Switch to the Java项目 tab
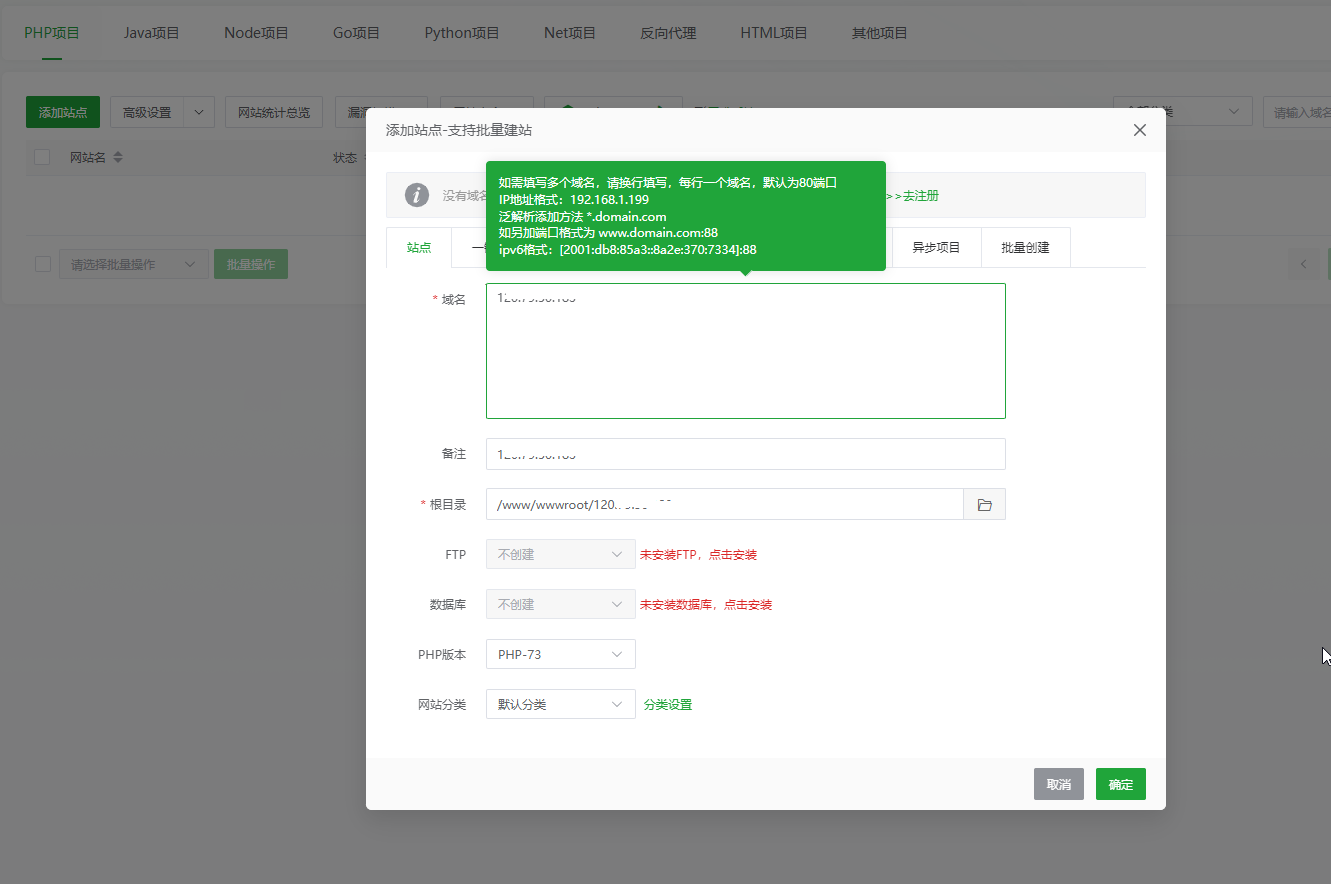This screenshot has width=1331, height=884. 151,32
